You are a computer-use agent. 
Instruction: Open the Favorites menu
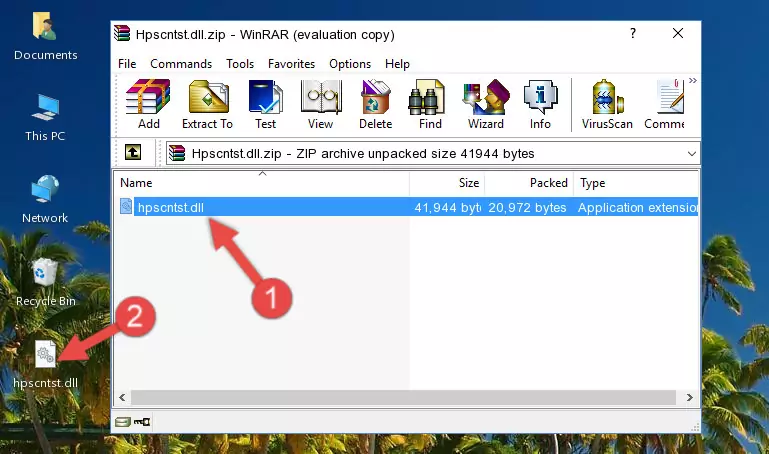click(x=291, y=64)
